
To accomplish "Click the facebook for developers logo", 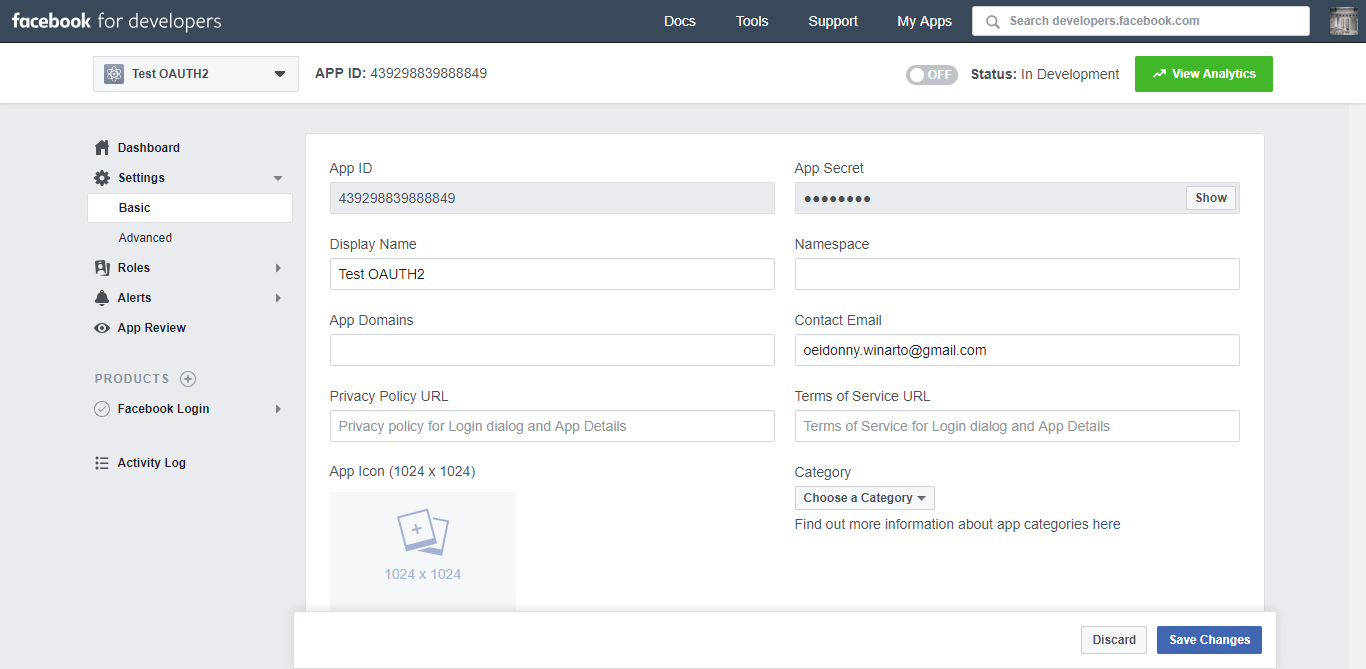I will coord(117,21).
